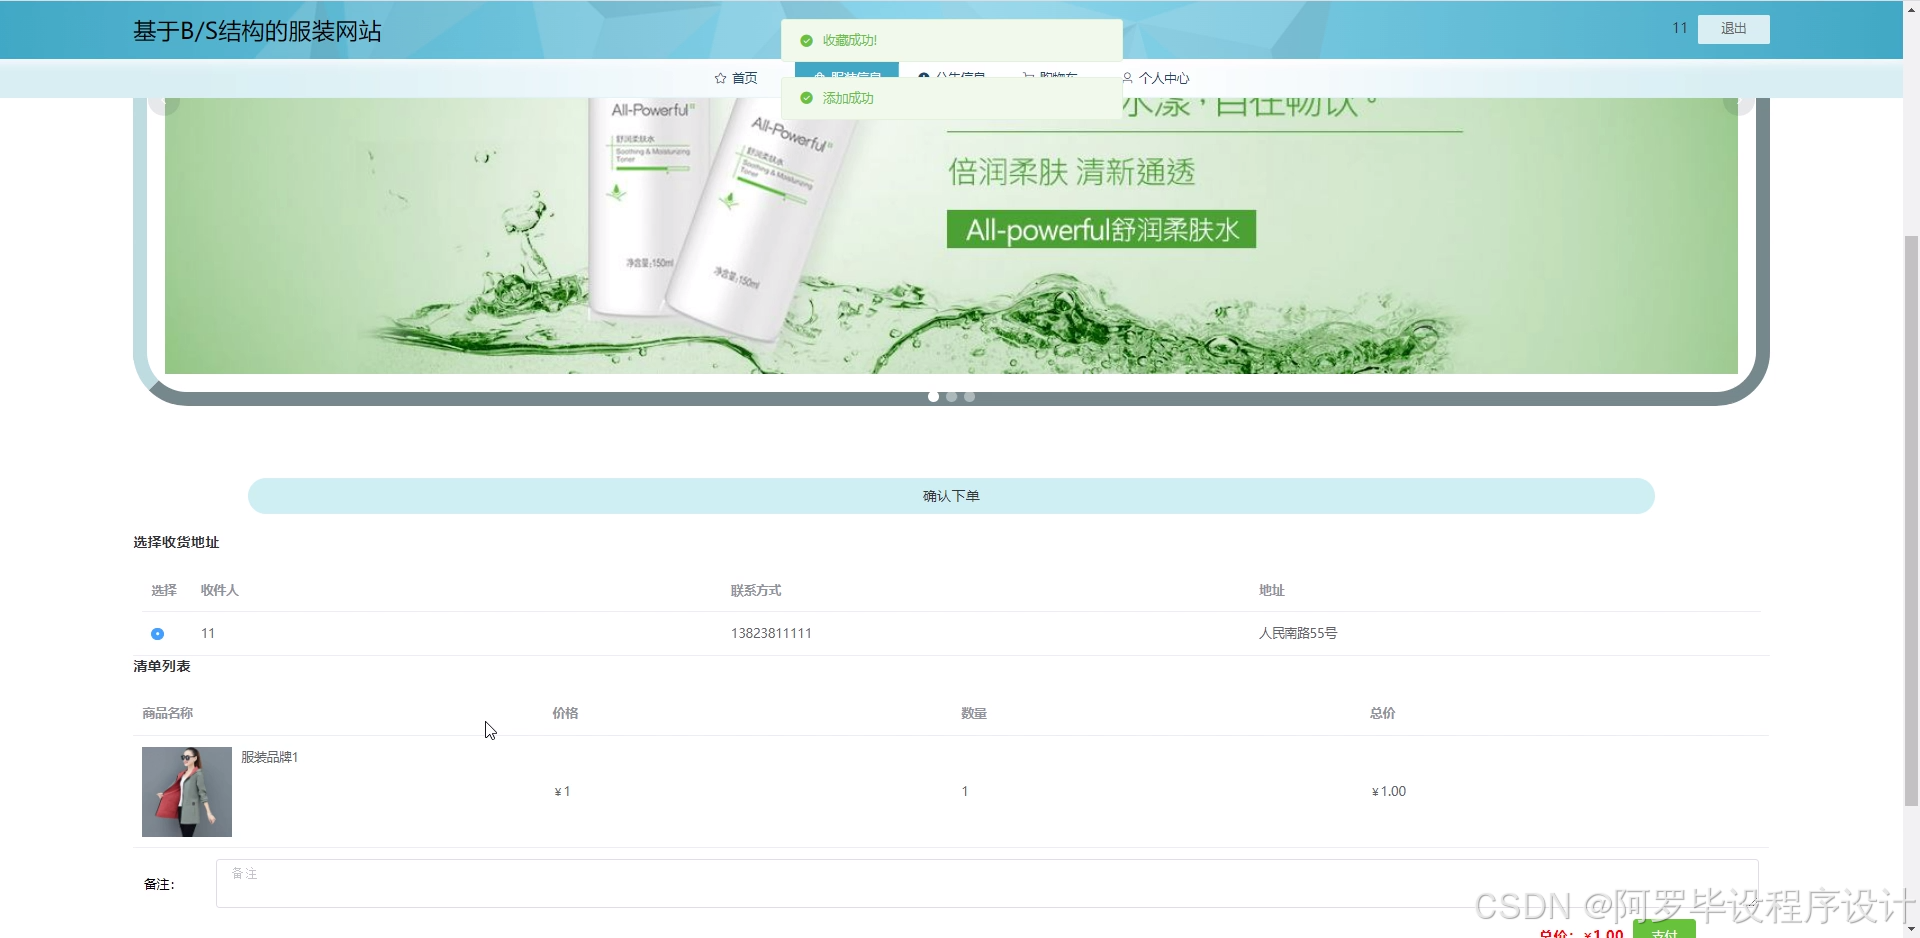This screenshot has height=938, width=1920.
Task: Select the second carousel indicator dot
Action: point(951,397)
